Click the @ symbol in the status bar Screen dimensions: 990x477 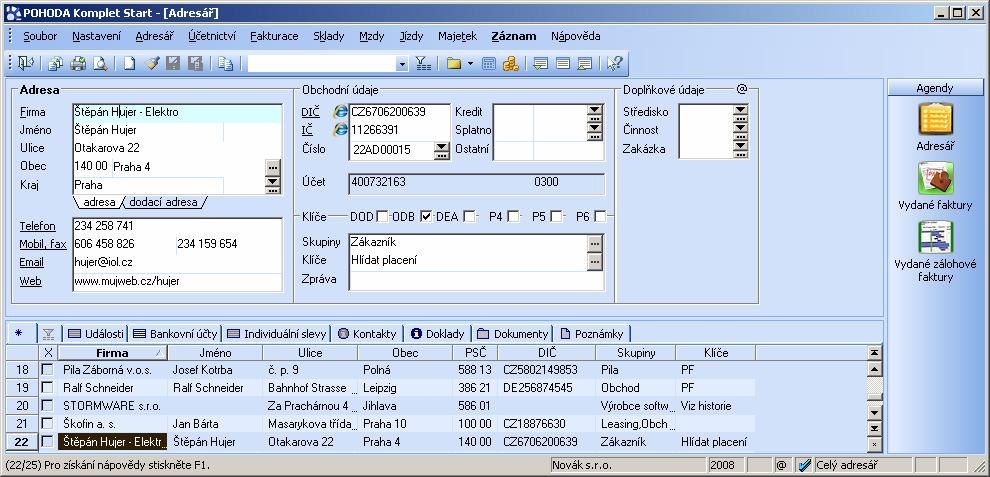pos(781,465)
